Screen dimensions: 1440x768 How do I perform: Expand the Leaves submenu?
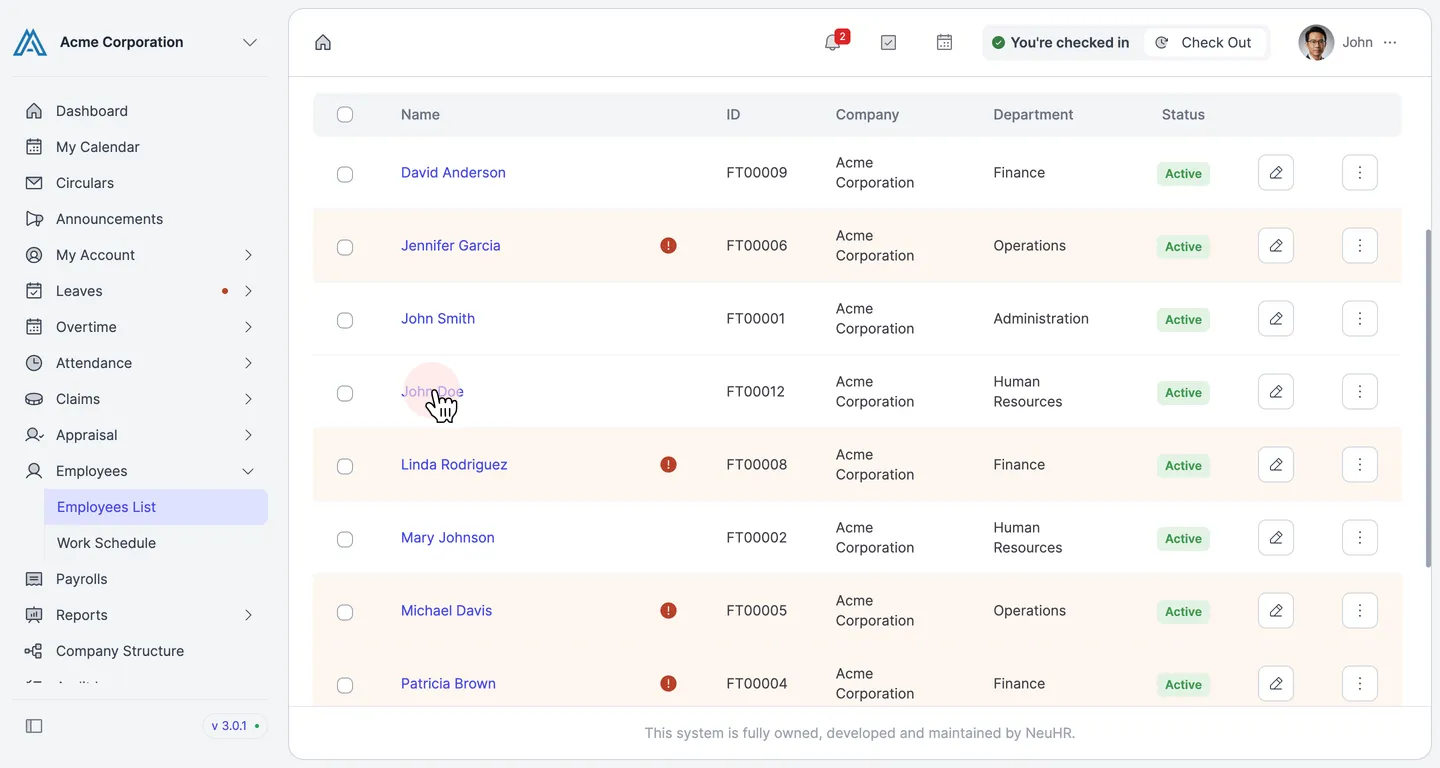point(248,291)
